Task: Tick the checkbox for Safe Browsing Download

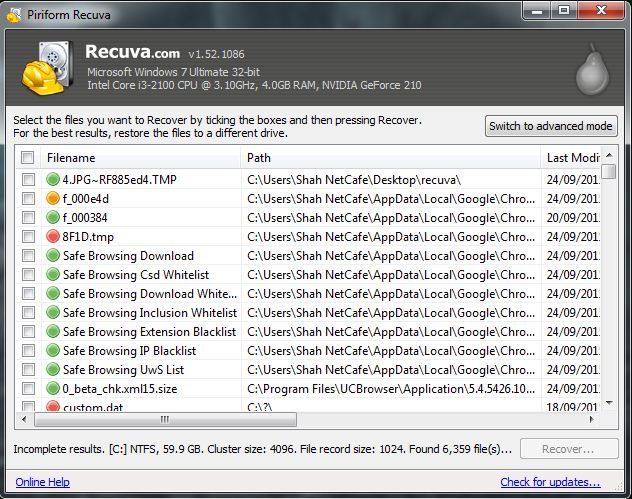Action: (x=28, y=255)
